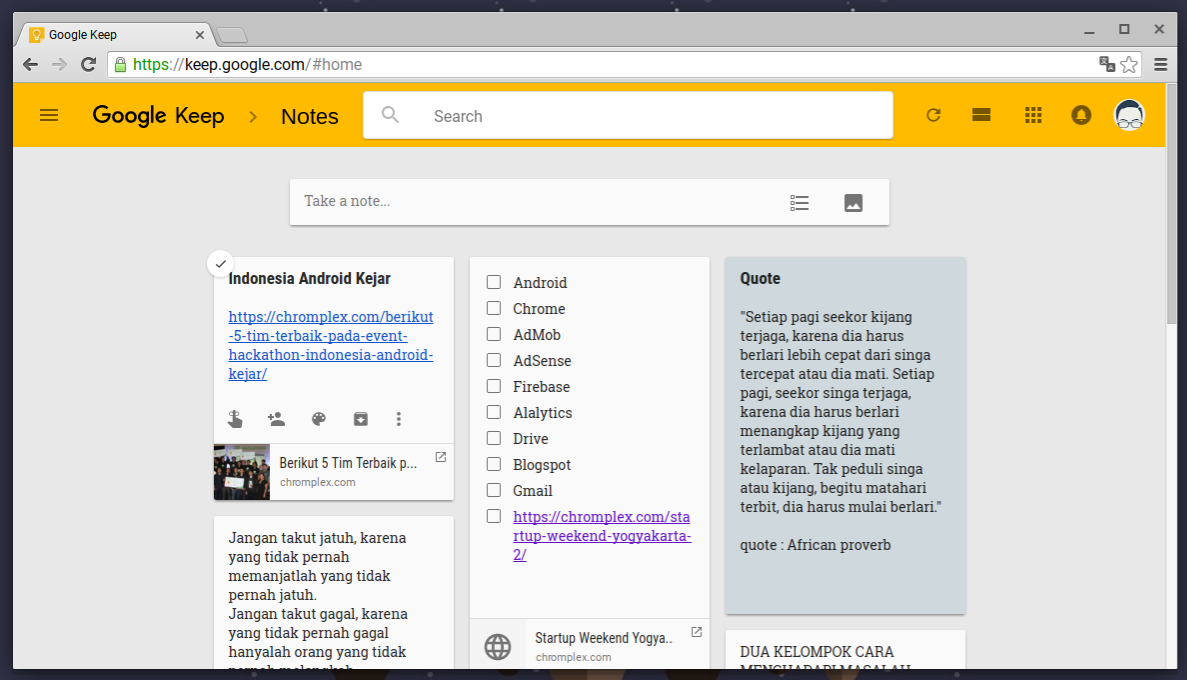Click the Indonesia Android Kejar title
Image resolution: width=1187 pixels, height=680 pixels.
tap(310, 278)
